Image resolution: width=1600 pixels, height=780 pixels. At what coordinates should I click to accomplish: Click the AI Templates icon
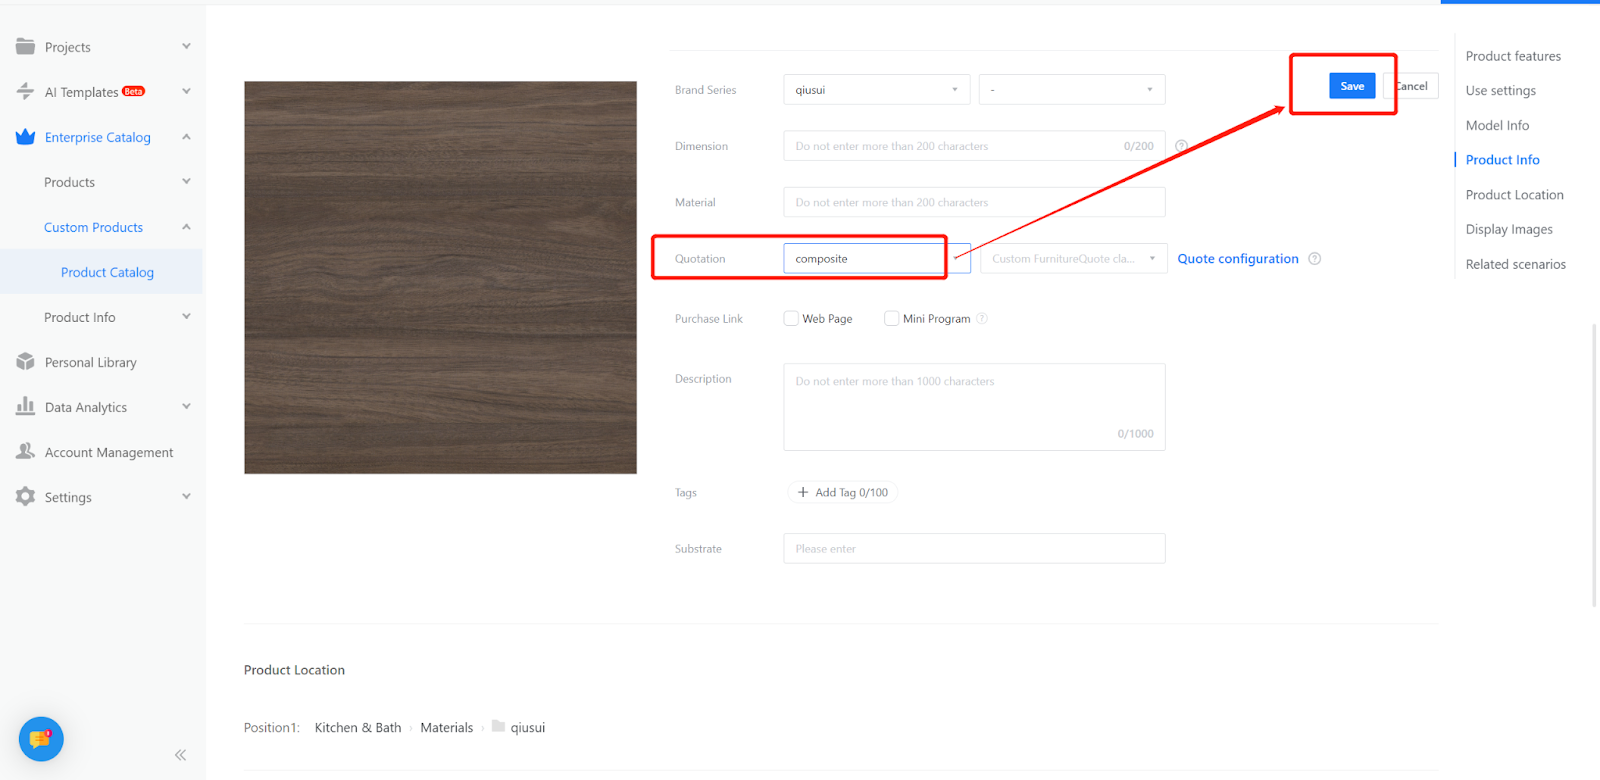tap(26, 92)
